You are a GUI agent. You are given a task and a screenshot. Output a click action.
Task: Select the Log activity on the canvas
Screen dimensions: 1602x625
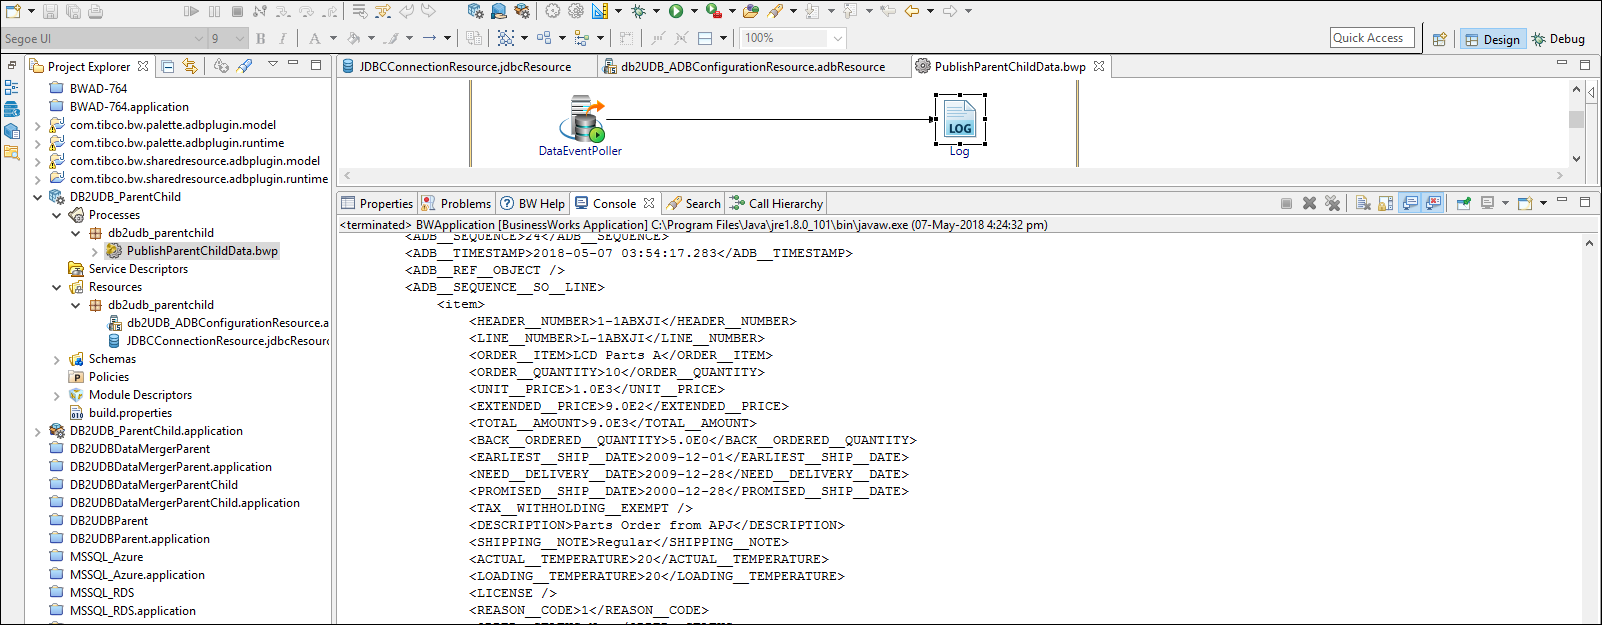point(960,125)
